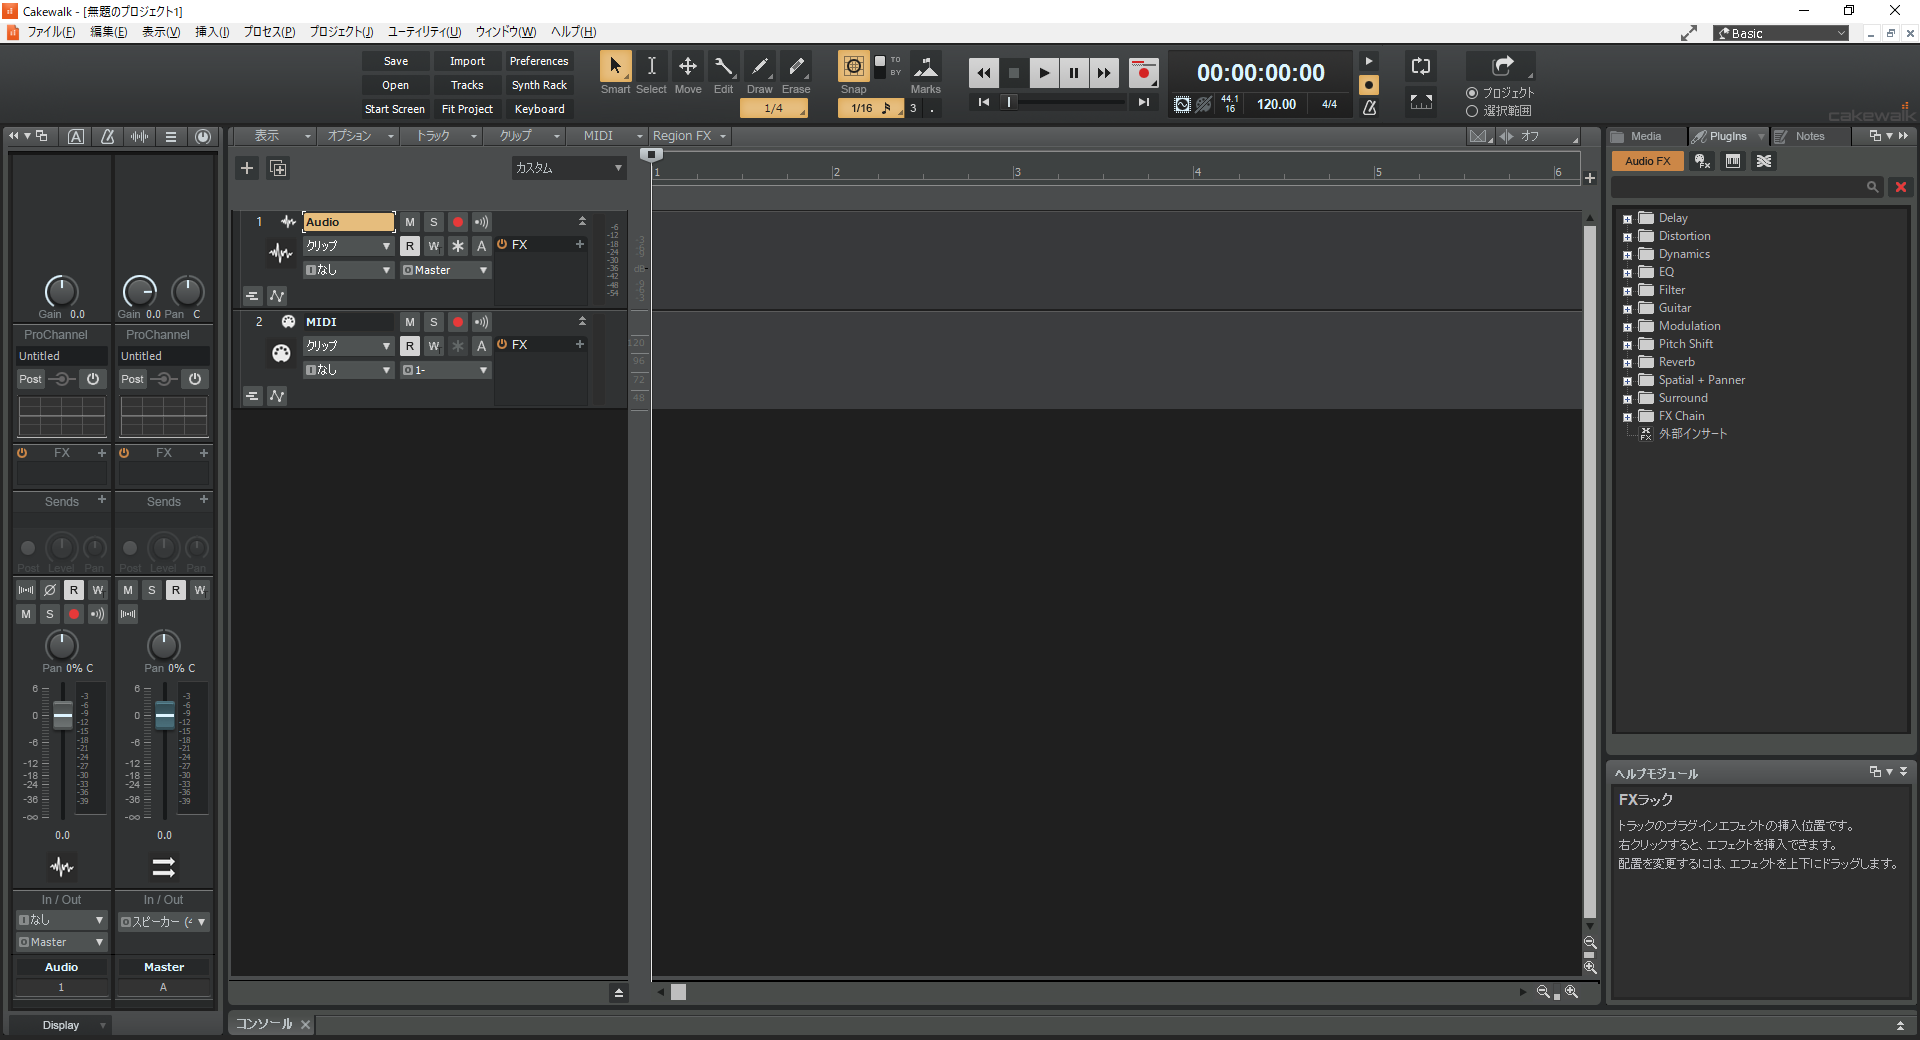The height and width of the screenshot is (1040, 1920).
Task: Select the 選択範囲 radio button
Action: click(x=1472, y=111)
